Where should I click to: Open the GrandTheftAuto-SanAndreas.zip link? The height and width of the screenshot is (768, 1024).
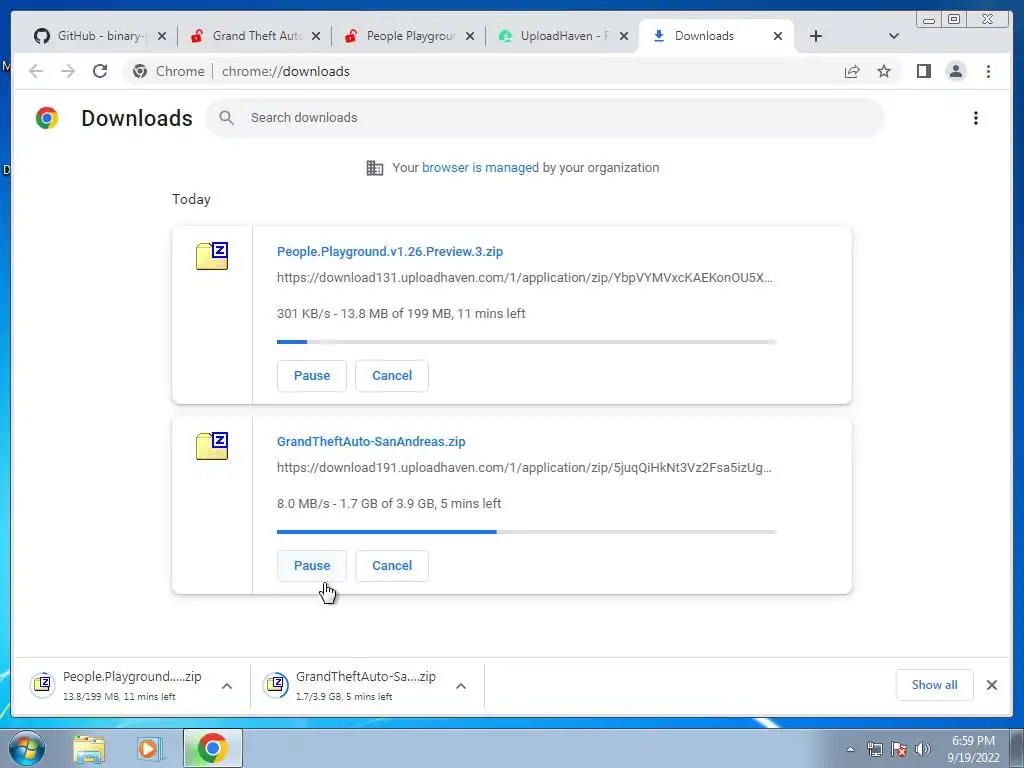371,441
